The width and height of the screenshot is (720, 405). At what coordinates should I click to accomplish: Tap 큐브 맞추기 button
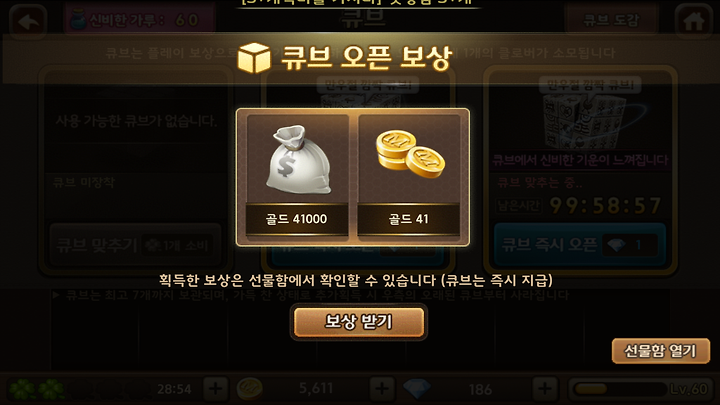point(135,245)
